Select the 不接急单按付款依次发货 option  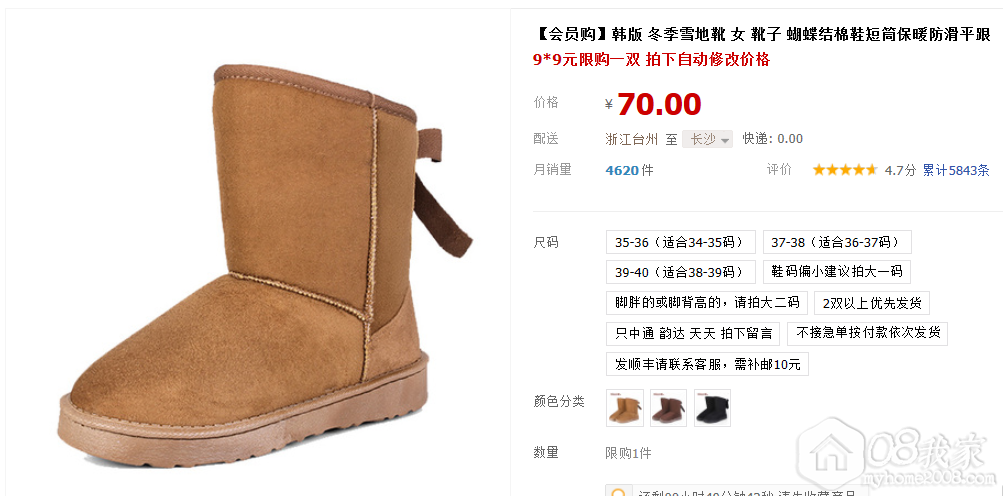pos(867,333)
